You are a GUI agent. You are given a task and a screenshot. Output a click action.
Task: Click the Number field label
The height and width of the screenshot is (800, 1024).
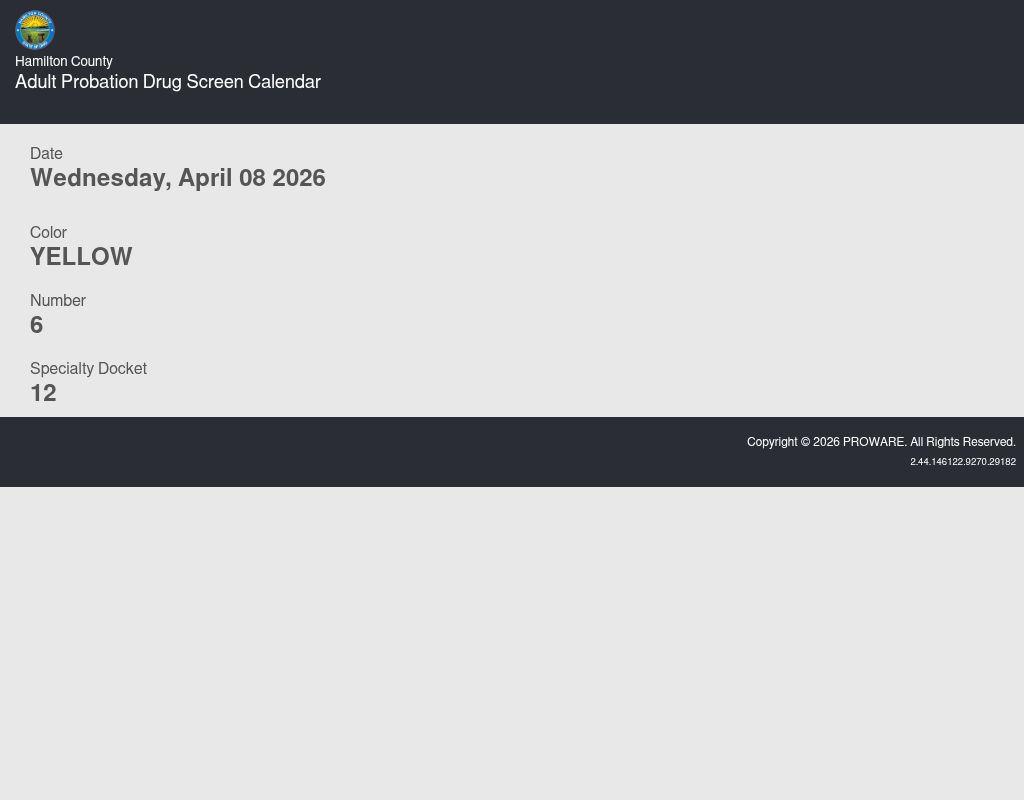pyautogui.click(x=58, y=301)
